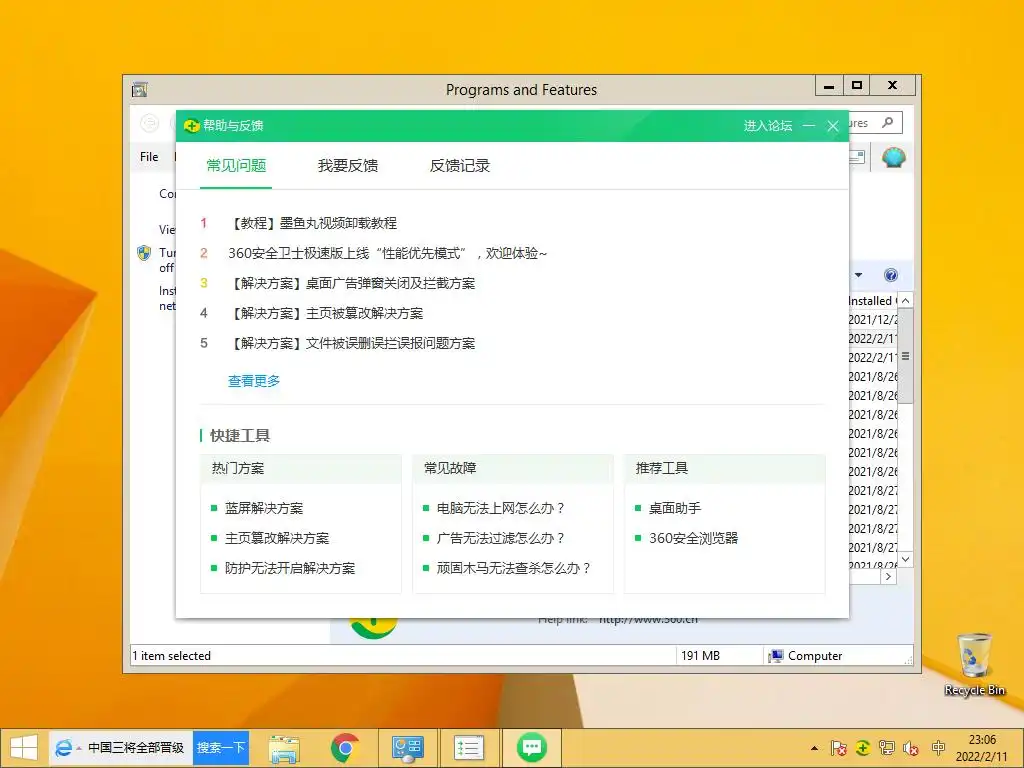Open the green chat bubble taskbar app

pyautogui.click(x=532, y=747)
